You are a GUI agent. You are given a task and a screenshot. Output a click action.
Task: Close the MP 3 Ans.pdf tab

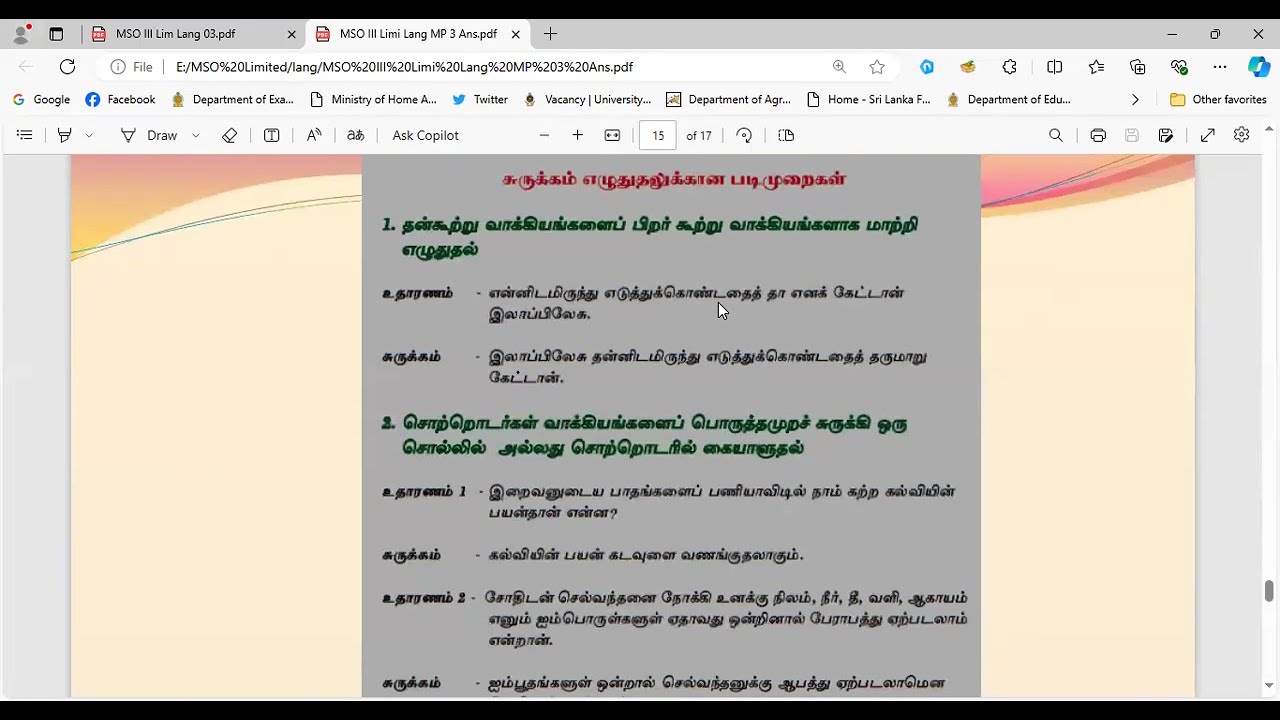coord(515,34)
